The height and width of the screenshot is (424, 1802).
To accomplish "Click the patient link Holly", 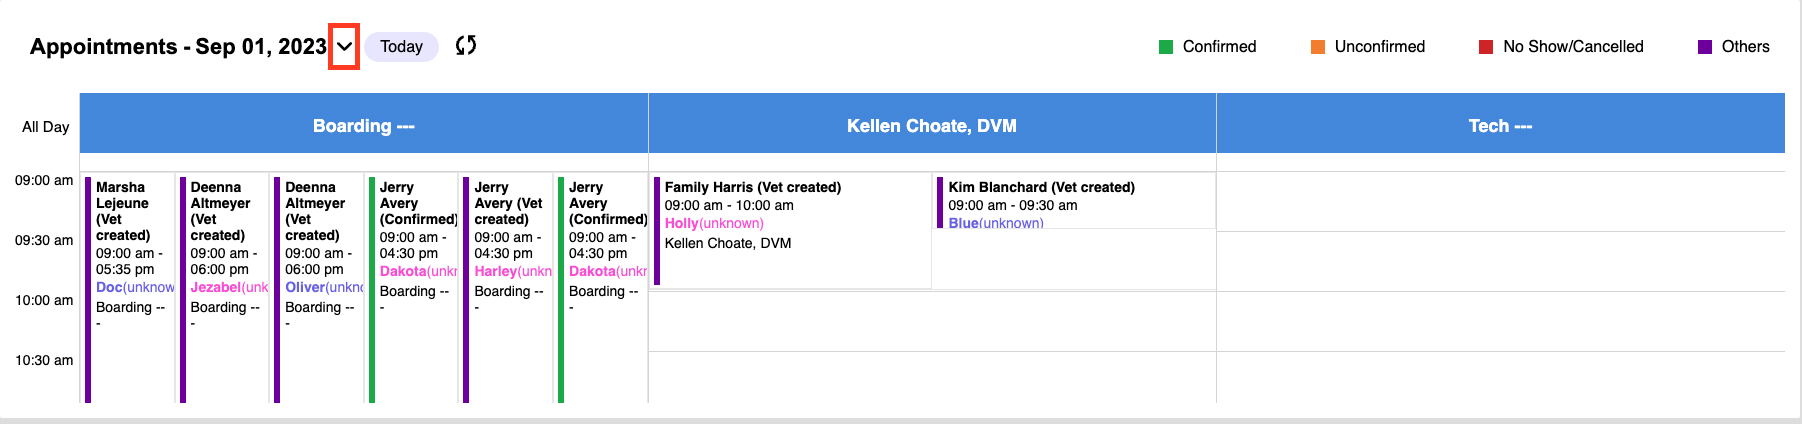I will pyautogui.click(x=682, y=224).
